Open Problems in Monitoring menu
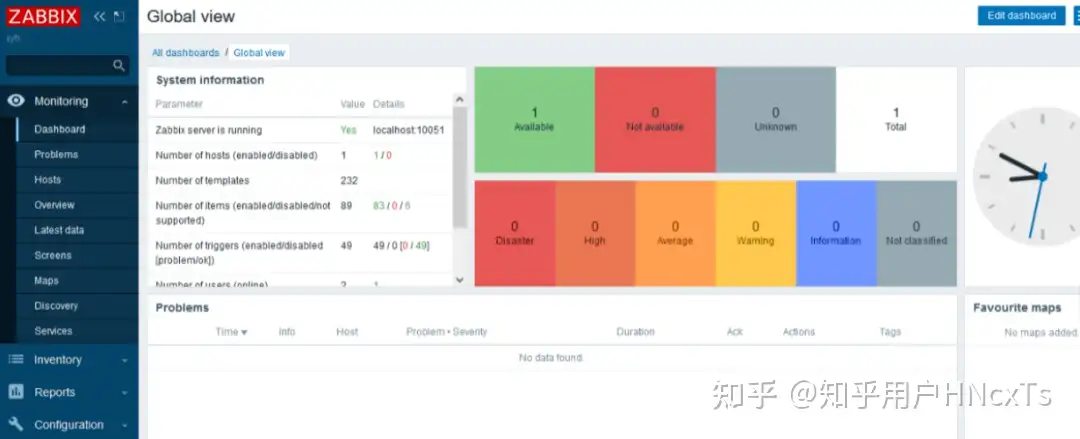This screenshot has width=1080, height=439. point(56,155)
